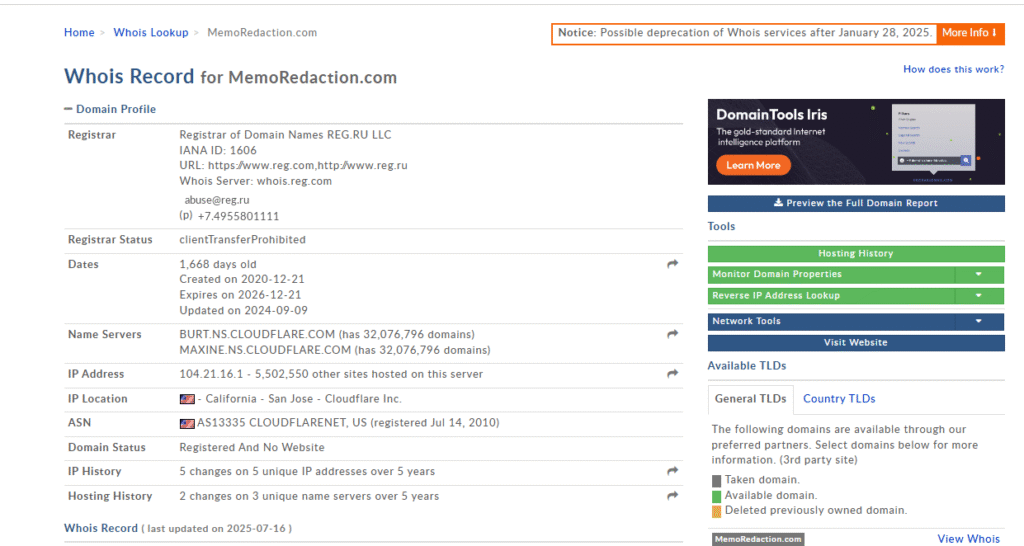The height and width of the screenshot is (546, 1024).
Task: Click the share arrow in IP Address row
Action: click(673, 374)
